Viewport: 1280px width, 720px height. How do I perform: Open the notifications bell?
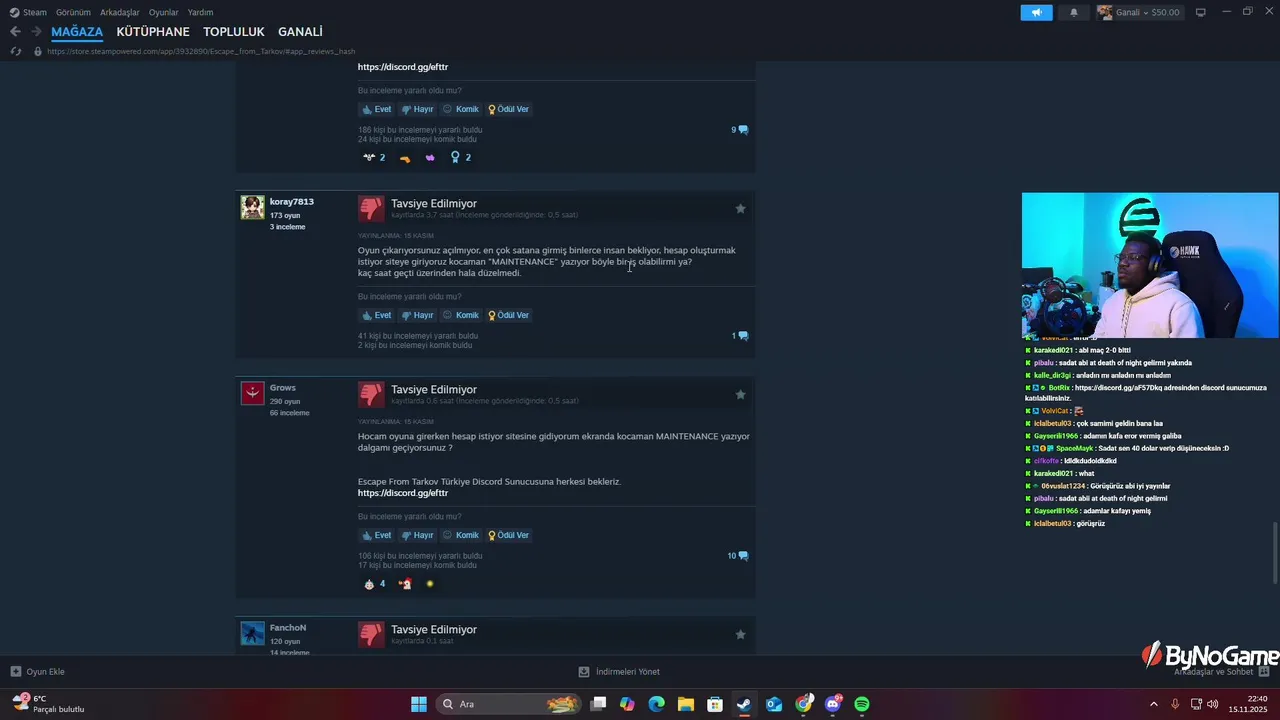pyautogui.click(x=1074, y=12)
